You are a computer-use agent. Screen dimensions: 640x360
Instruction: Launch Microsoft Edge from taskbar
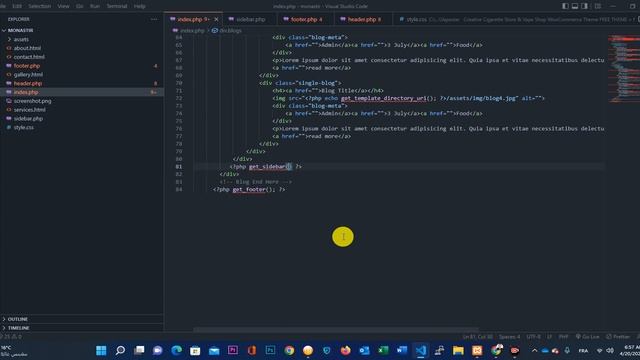click(x=176, y=350)
